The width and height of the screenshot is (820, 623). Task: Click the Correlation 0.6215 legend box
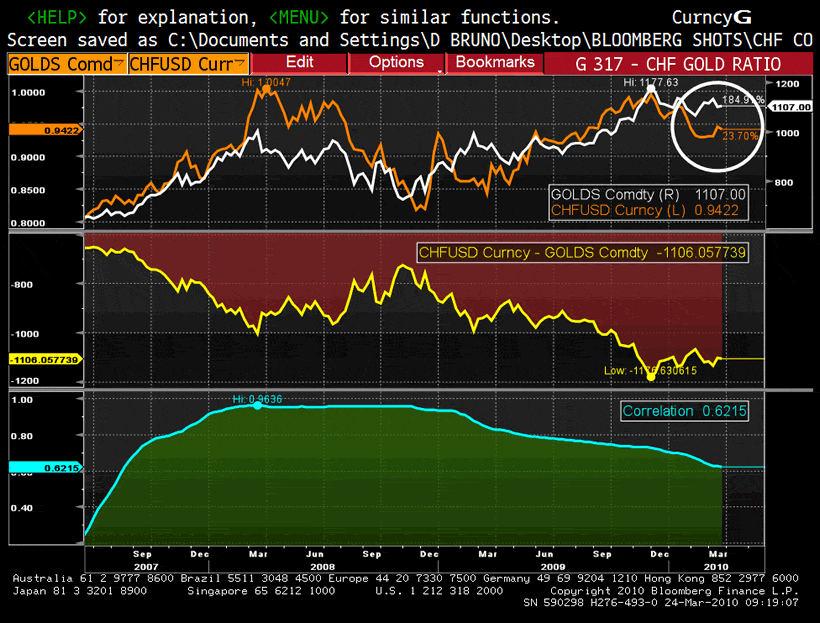click(x=684, y=411)
